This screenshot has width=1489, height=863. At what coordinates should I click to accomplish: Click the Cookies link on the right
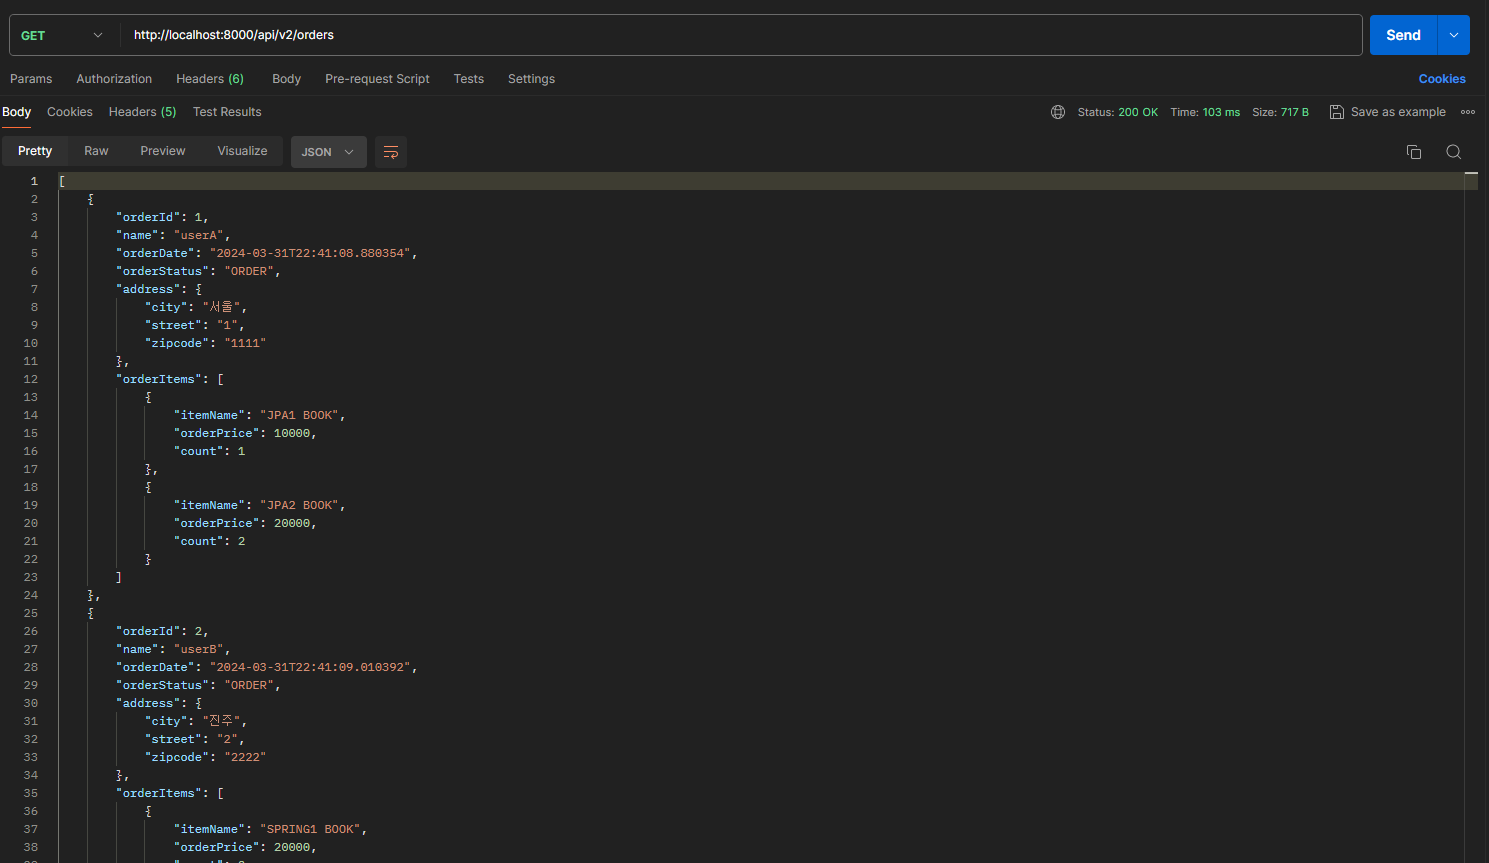tap(1442, 79)
